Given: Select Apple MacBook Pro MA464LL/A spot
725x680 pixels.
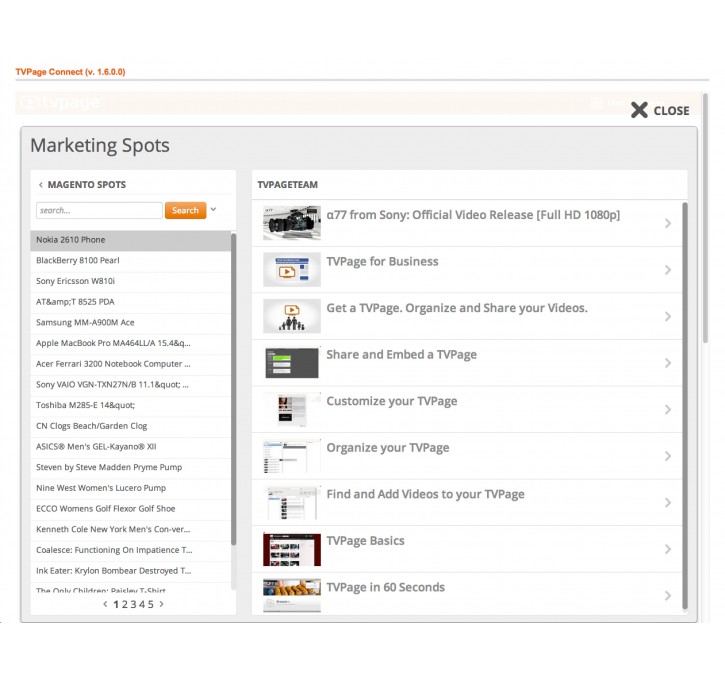Looking at the screenshot, I should (x=130, y=343).
